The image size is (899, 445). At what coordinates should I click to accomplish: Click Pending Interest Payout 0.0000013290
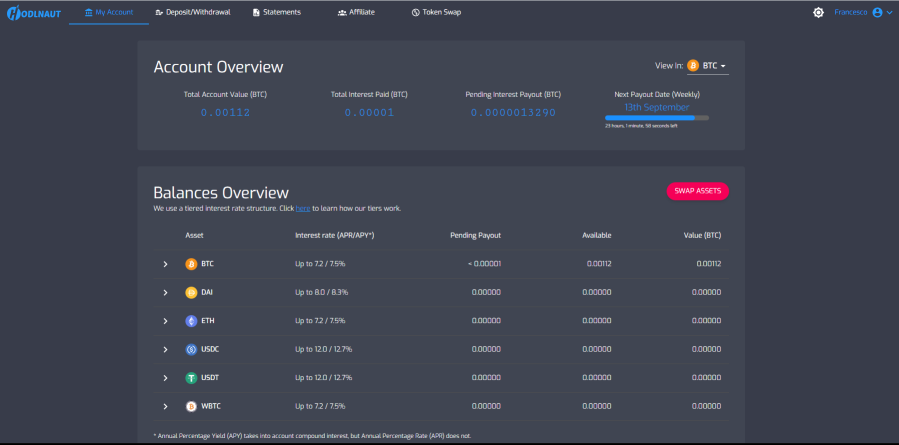click(513, 113)
